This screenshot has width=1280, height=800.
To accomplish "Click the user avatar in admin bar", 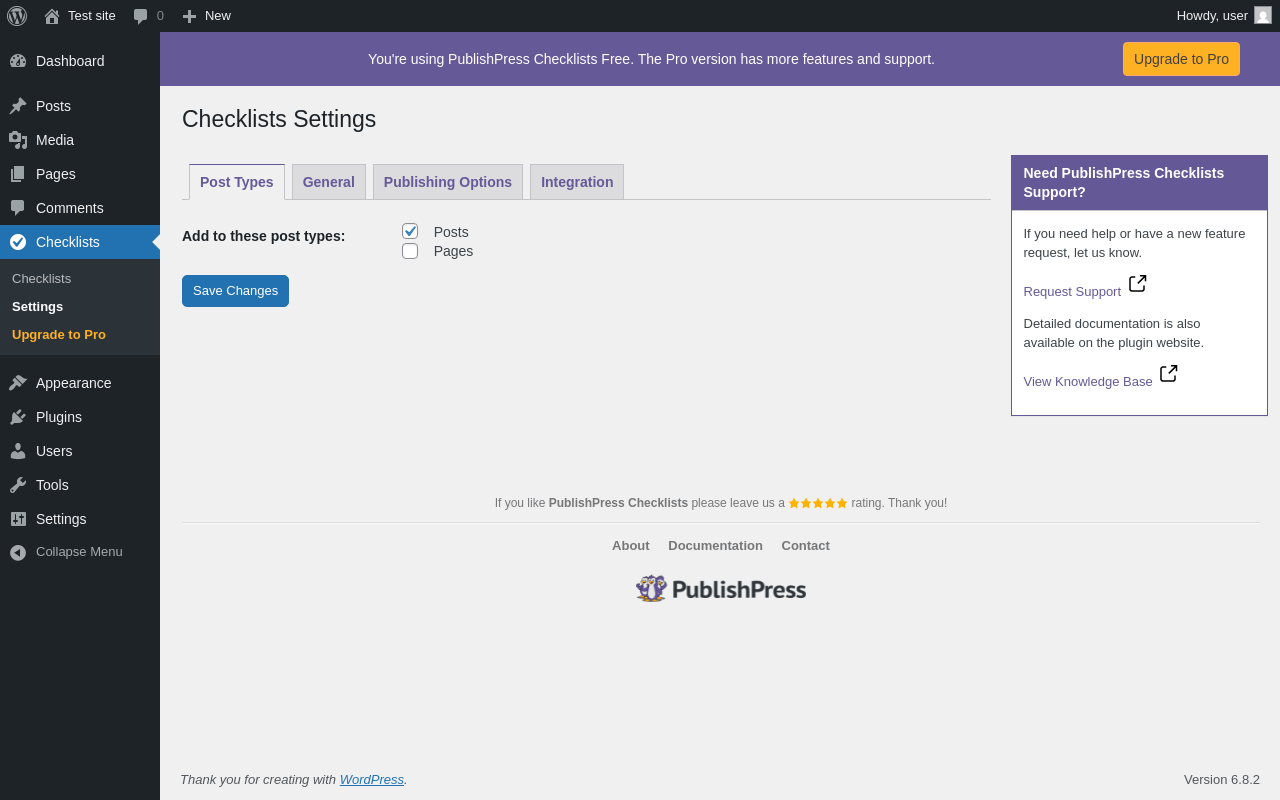I will [x=1263, y=15].
